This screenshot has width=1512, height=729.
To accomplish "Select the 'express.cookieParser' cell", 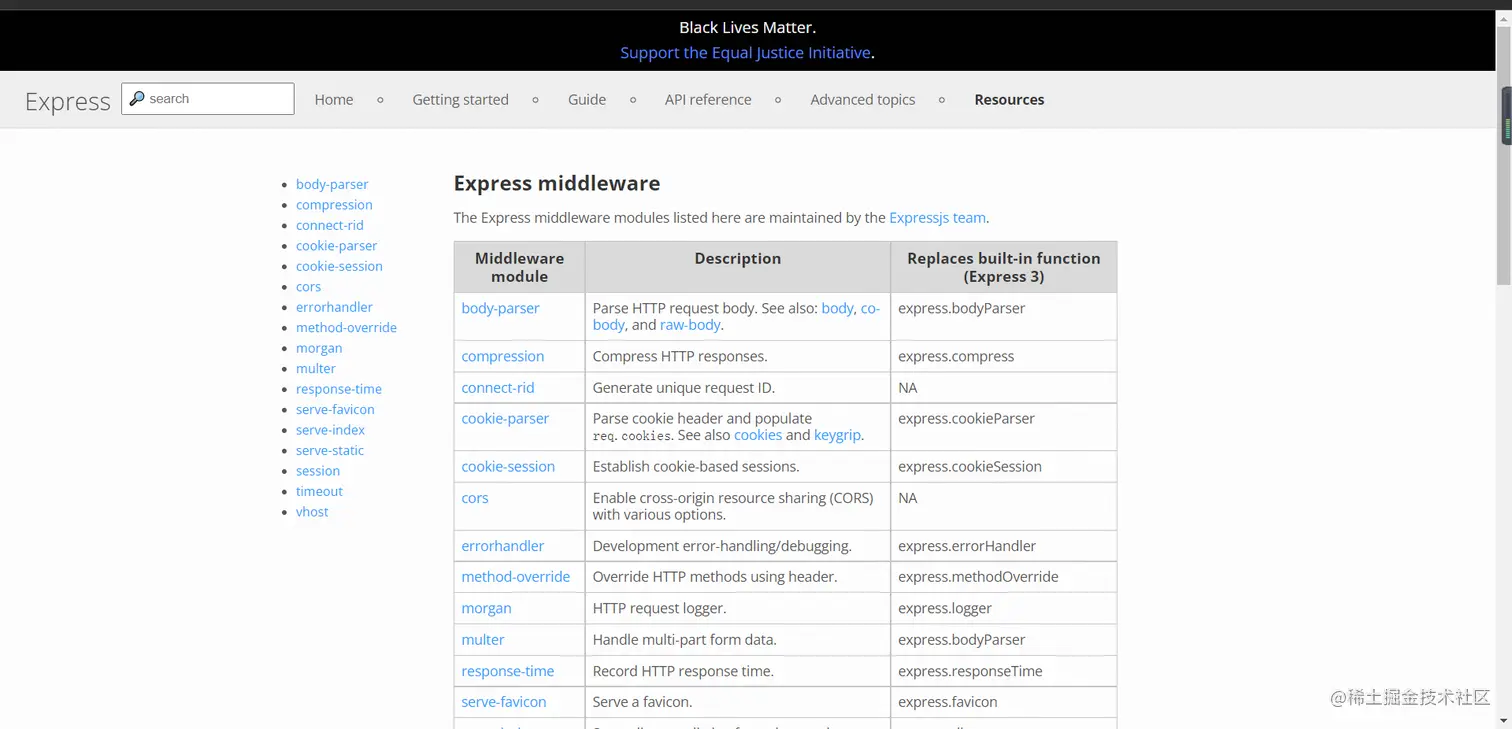I will pos(1004,427).
